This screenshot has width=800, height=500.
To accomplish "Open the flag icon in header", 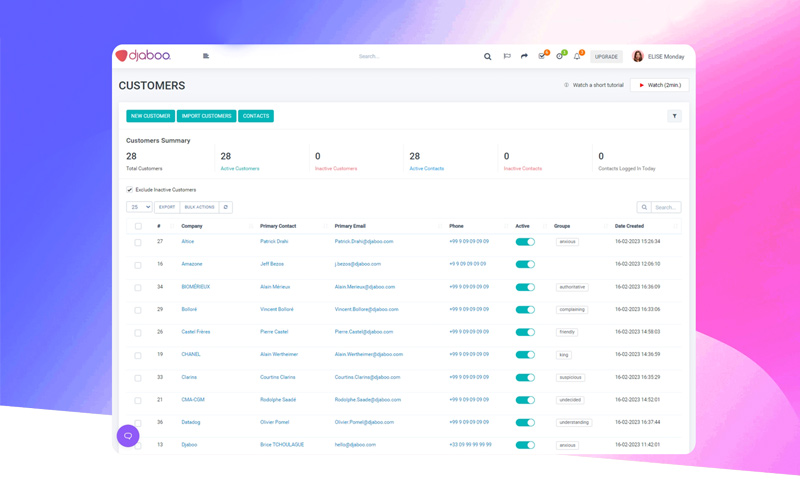I will point(507,57).
